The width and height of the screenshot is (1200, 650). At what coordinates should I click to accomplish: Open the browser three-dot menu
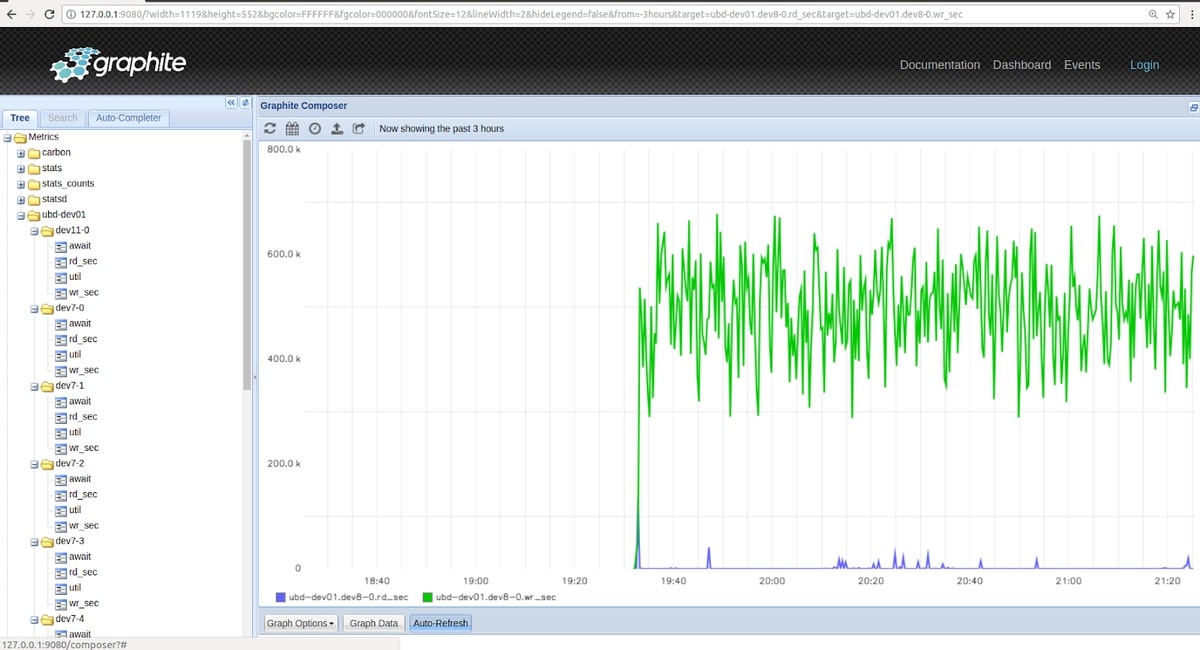coord(1190,14)
